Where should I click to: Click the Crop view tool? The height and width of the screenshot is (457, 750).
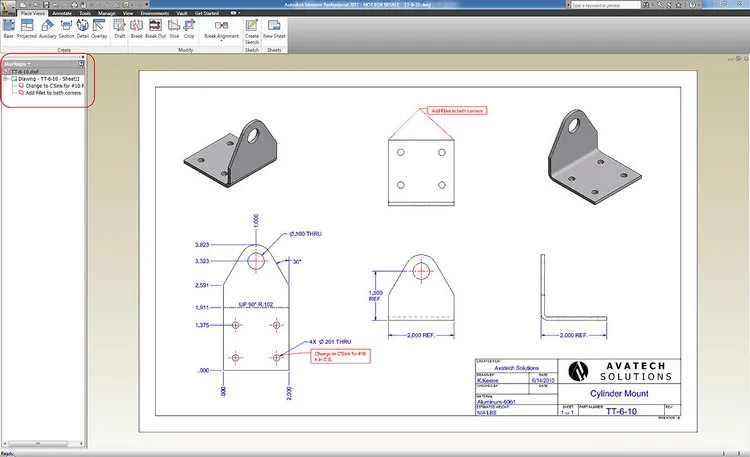pyautogui.click(x=187, y=28)
